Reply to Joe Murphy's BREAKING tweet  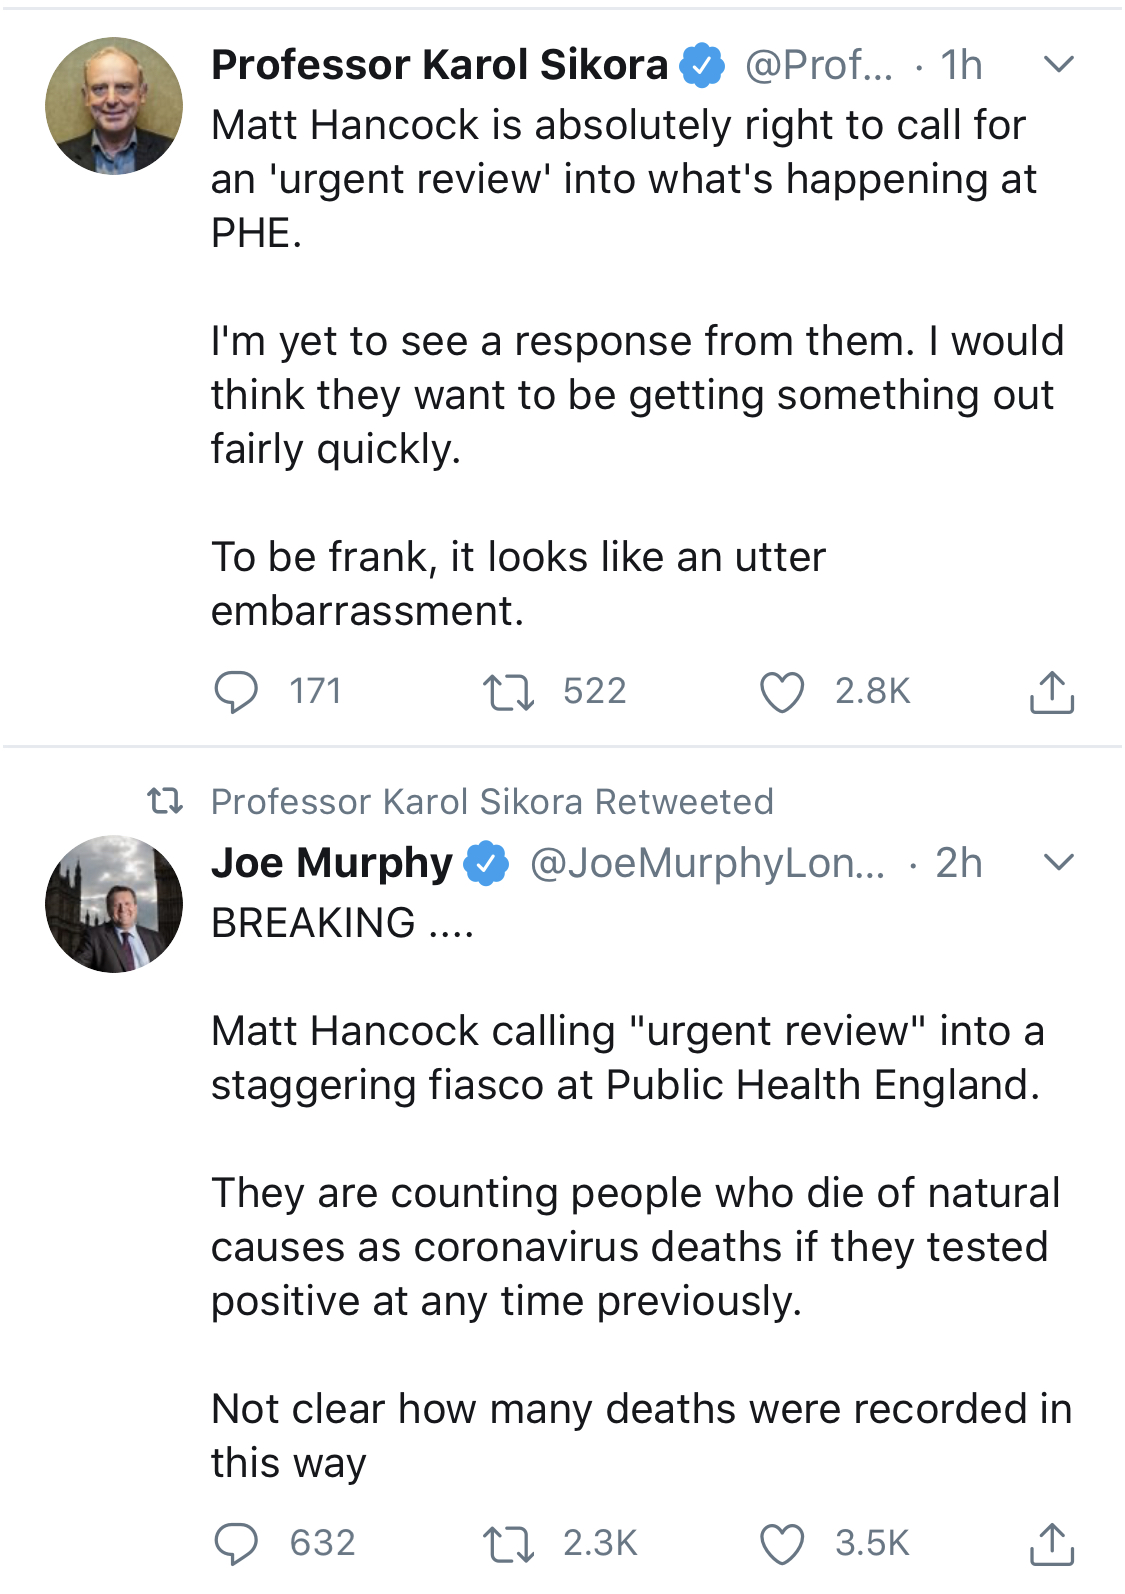[x=237, y=1544]
